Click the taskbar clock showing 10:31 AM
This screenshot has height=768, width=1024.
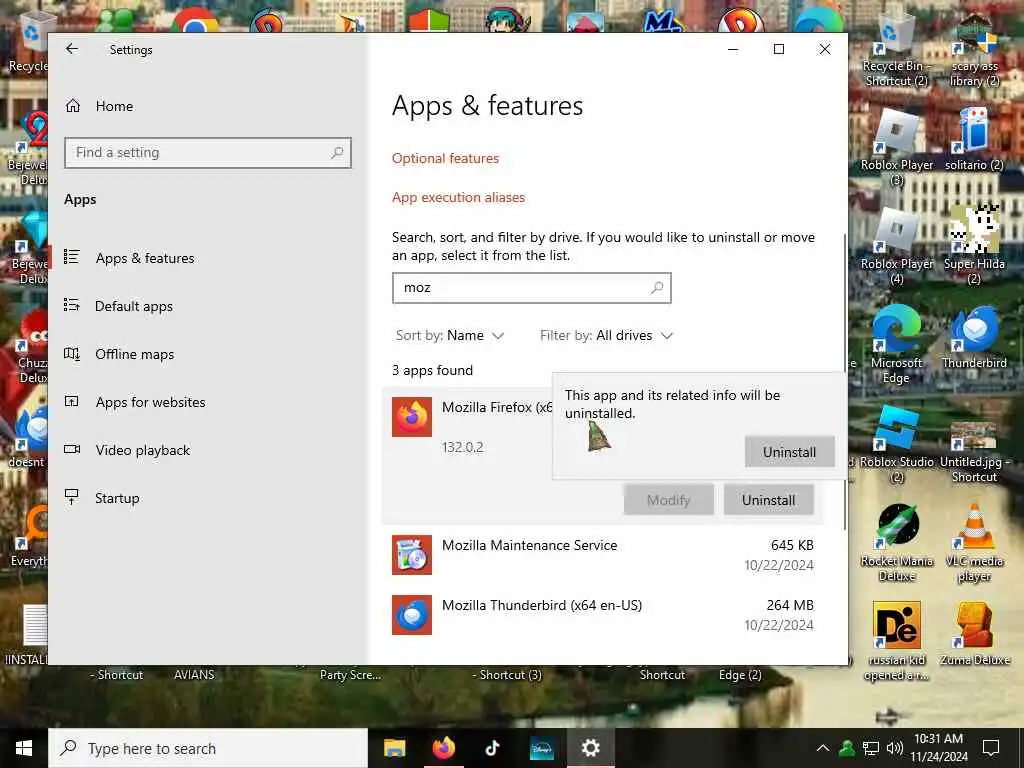(x=938, y=748)
